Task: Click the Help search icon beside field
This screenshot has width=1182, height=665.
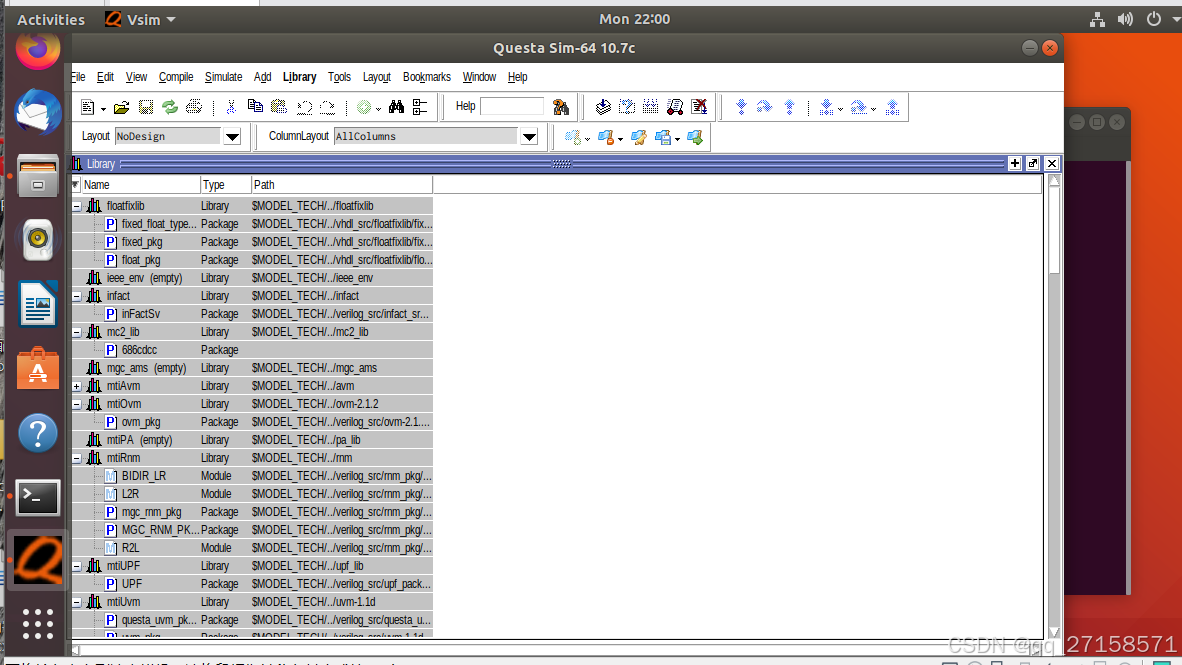Action: tap(560, 107)
